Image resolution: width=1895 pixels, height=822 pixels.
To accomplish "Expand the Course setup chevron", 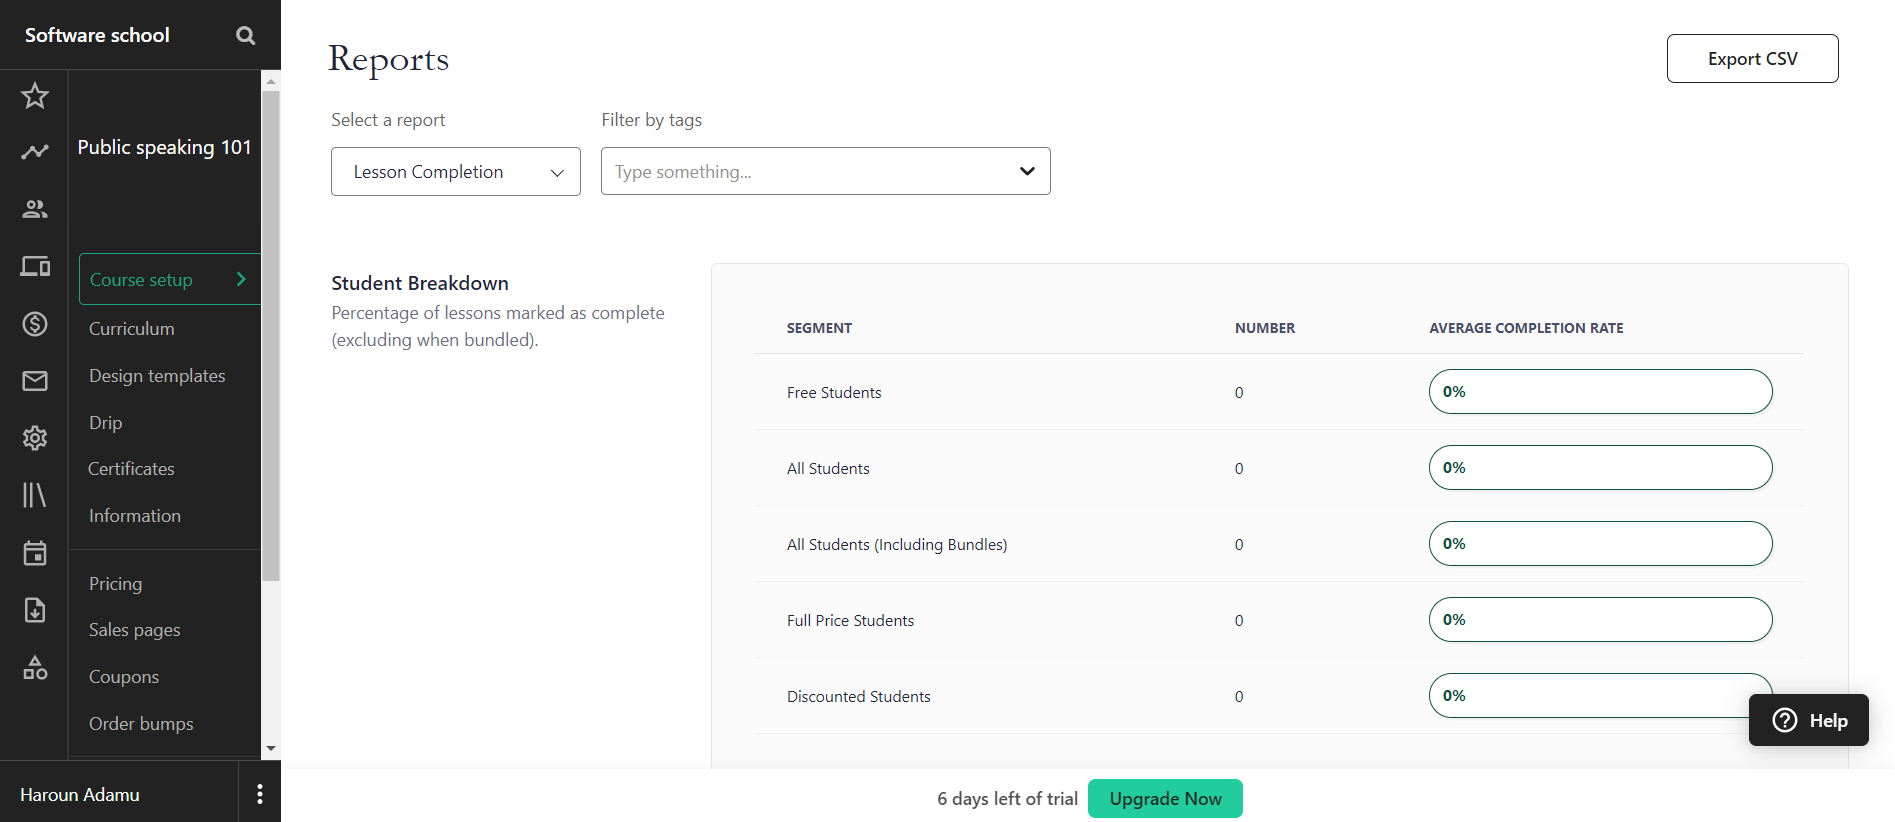I will pos(241,279).
